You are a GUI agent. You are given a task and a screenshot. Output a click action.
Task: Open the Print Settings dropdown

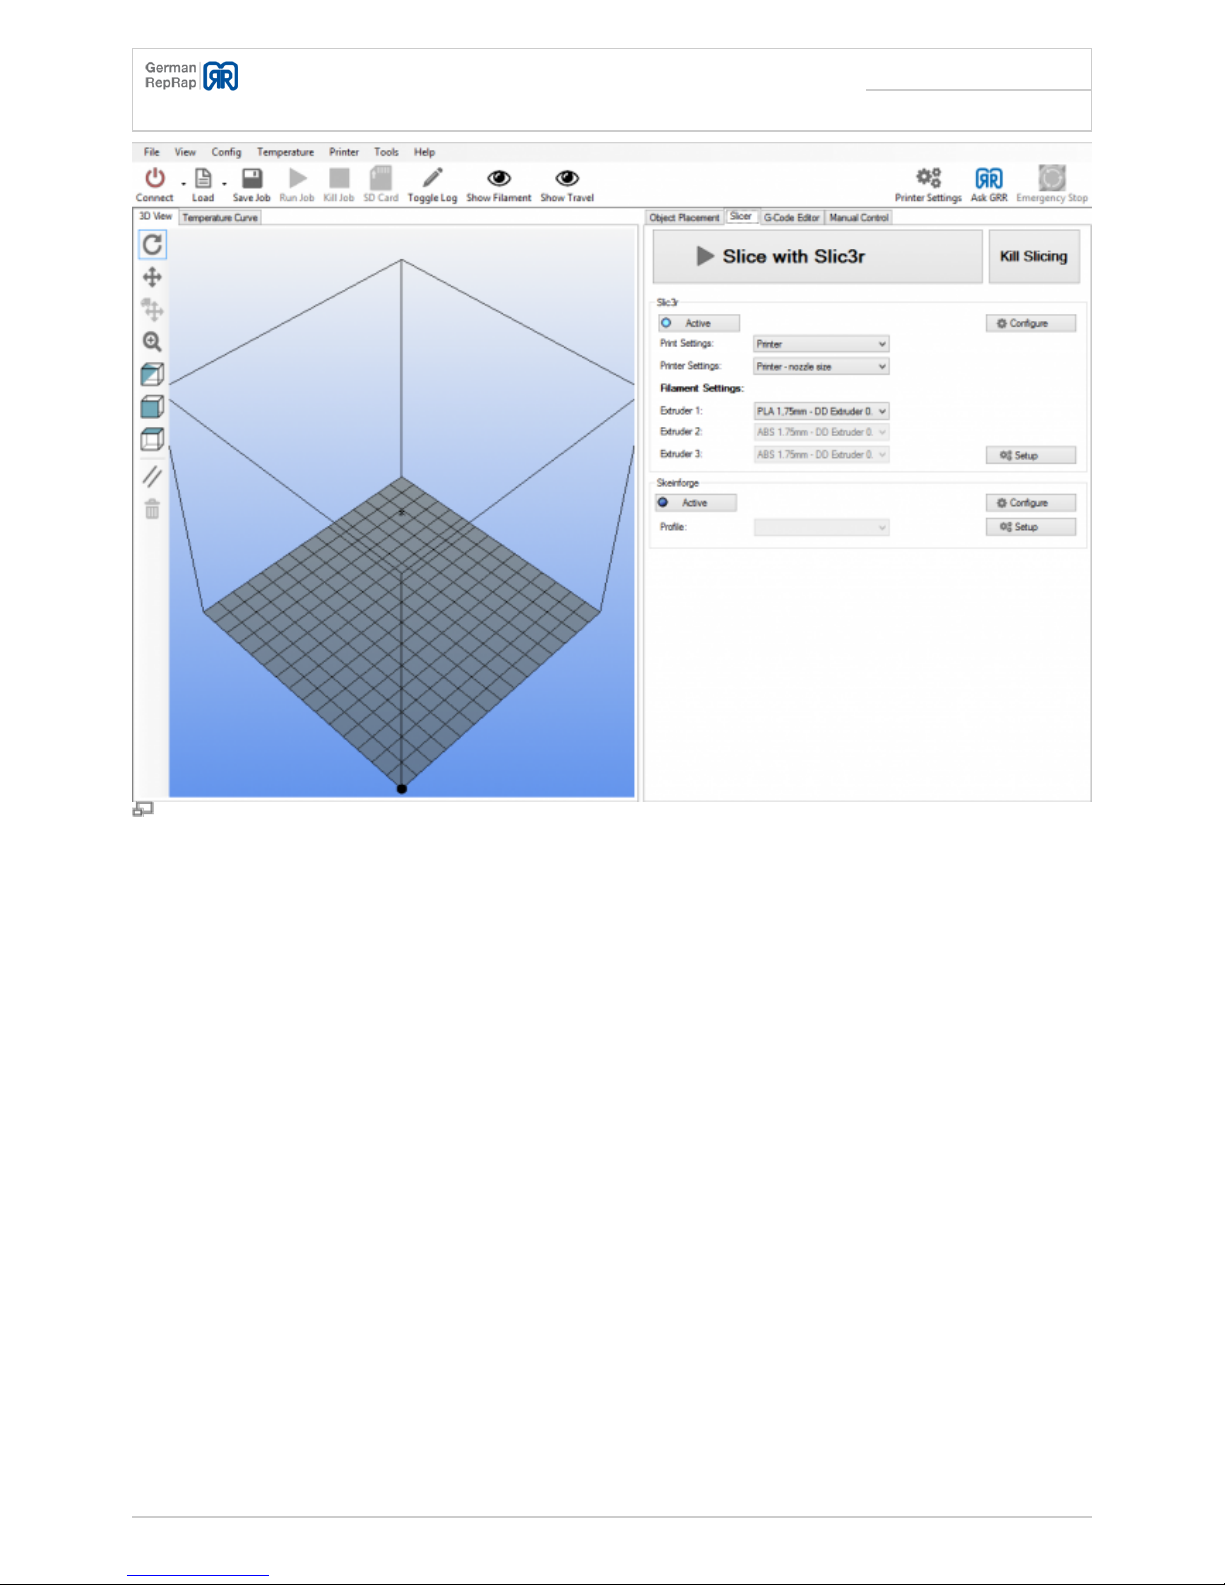pyautogui.click(x=821, y=344)
